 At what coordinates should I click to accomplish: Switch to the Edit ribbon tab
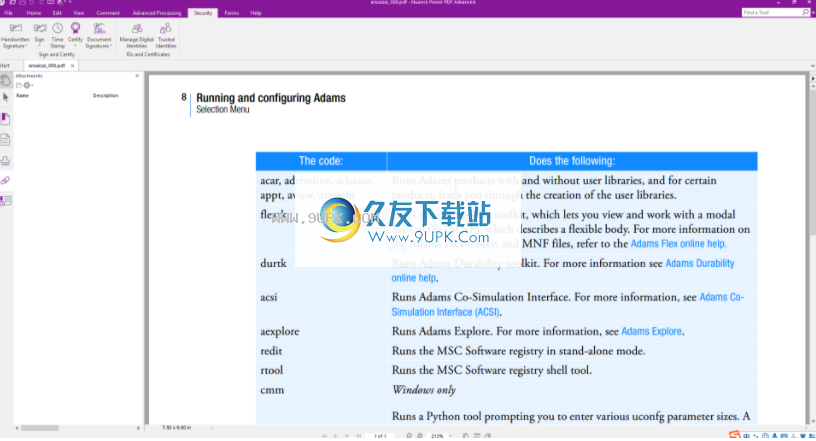[x=57, y=13]
